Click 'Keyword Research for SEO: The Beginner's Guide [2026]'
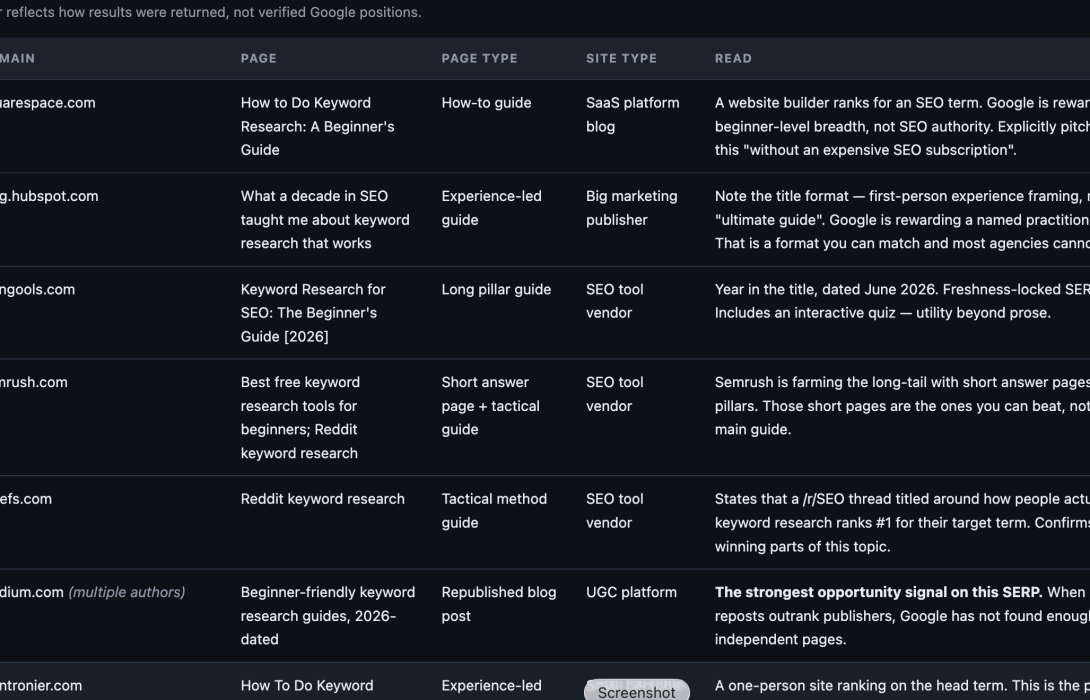This screenshot has width=1090, height=700. coord(313,313)
